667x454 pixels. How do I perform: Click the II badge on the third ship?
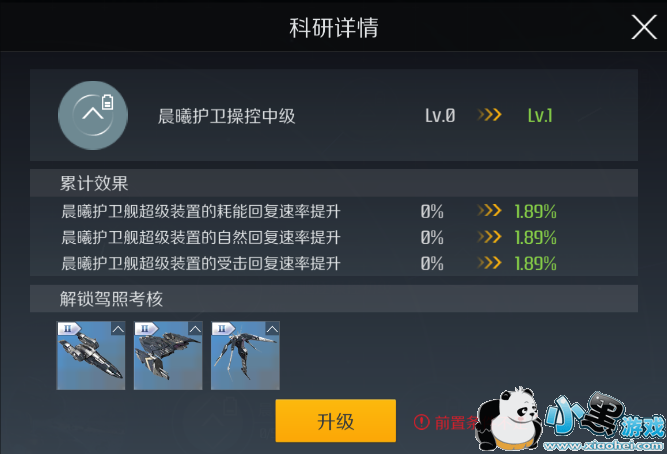click(222, 329)
